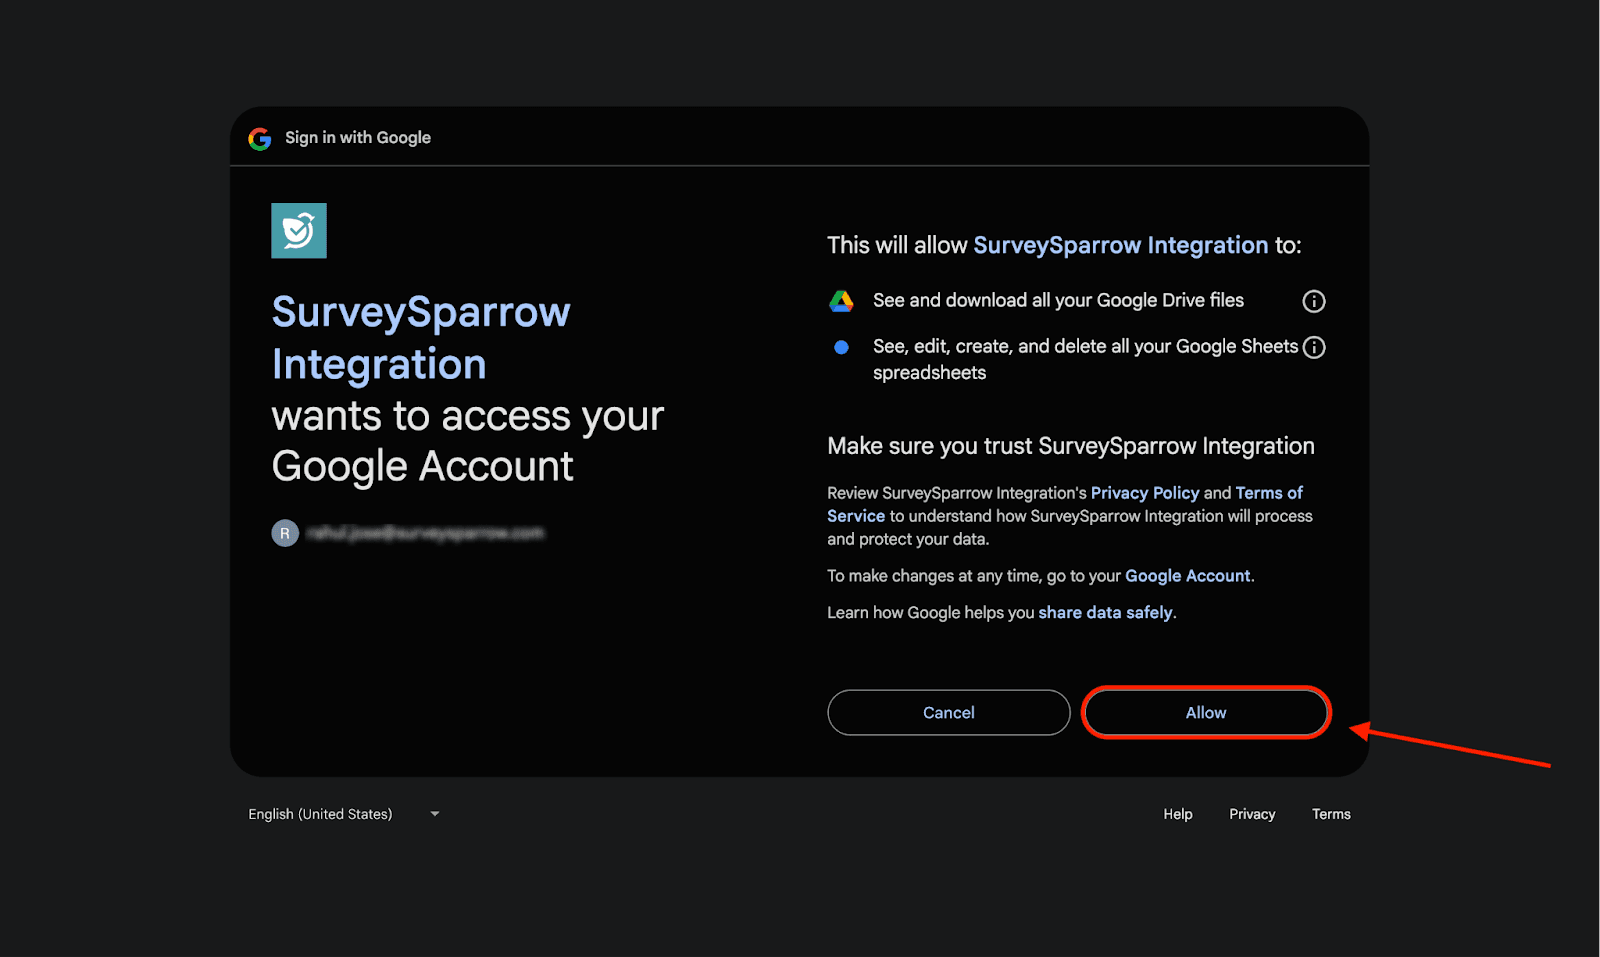Image resolution: width=1600 pixels, height=957 pixels.
Task: Open Privacy in the footer
Action: pyautogui.click(x=1252, y=814)
